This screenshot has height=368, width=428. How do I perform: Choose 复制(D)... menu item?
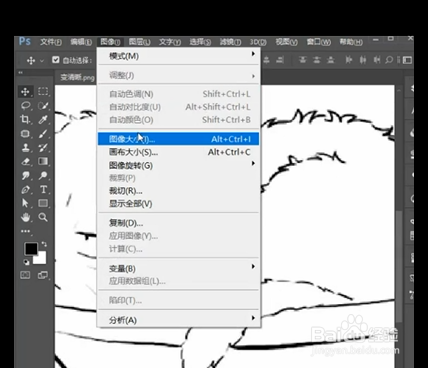(x=178, y=223)
